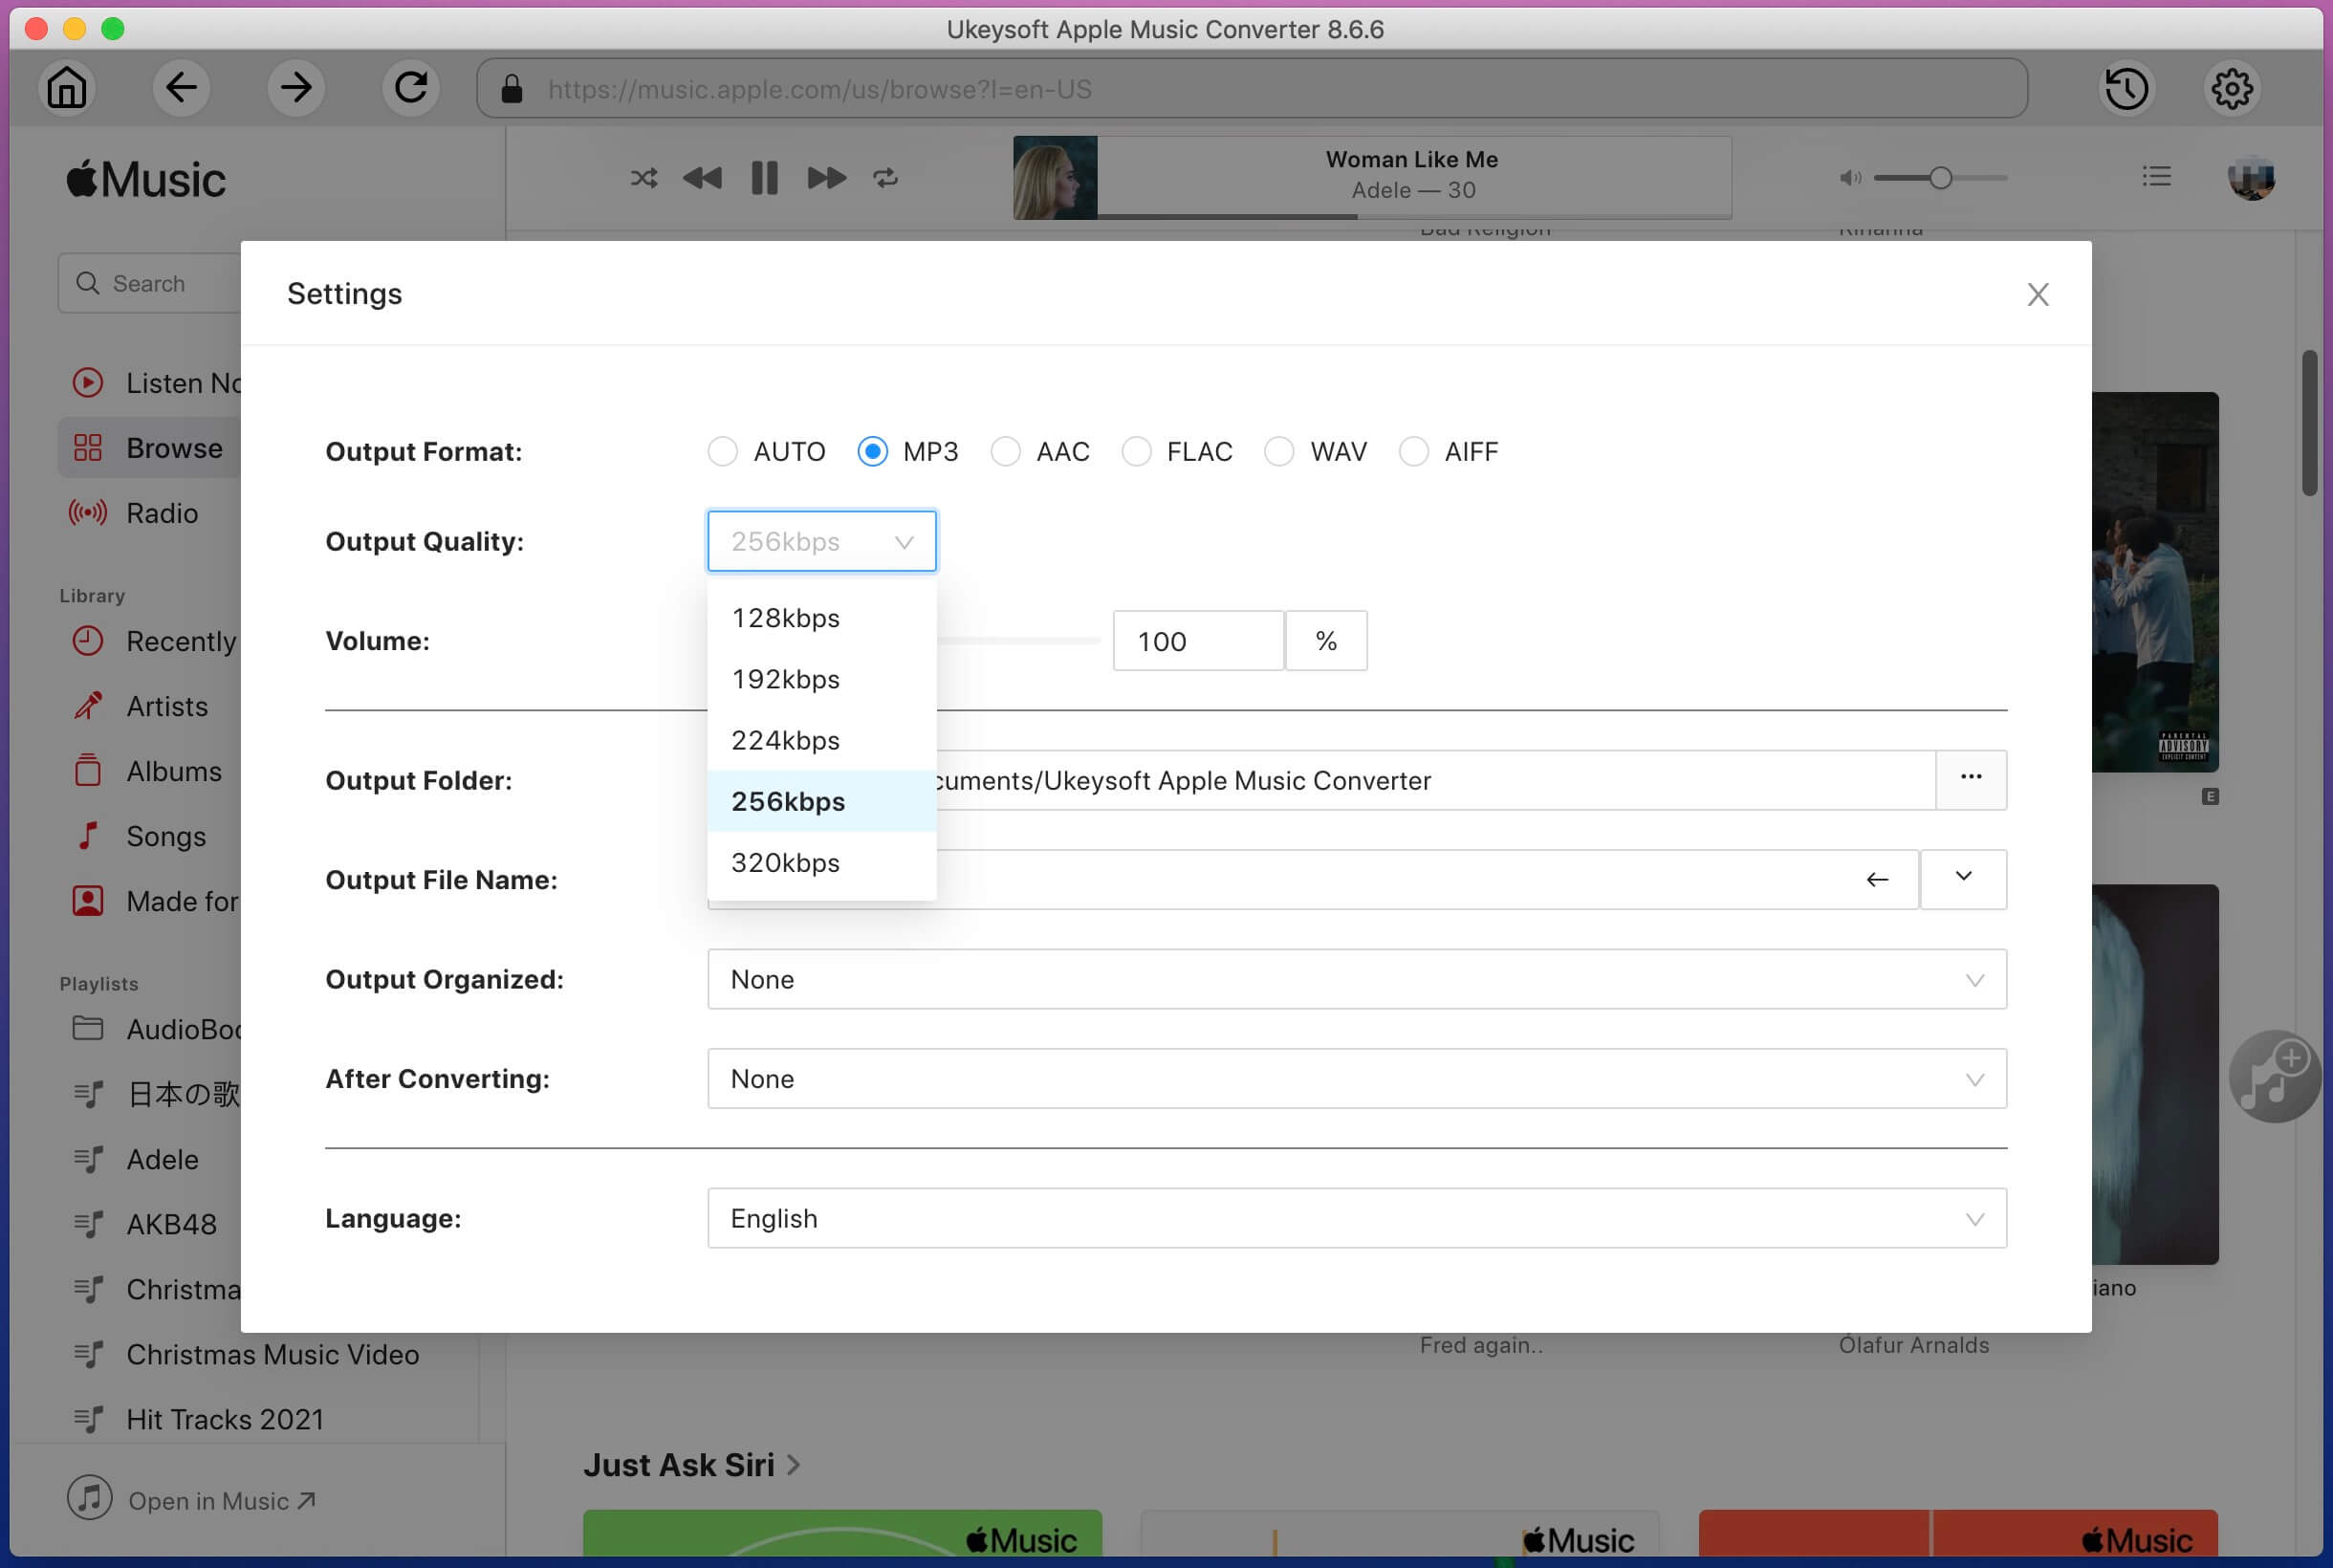Click the Settings dialog close button

tap(2038, 294)
